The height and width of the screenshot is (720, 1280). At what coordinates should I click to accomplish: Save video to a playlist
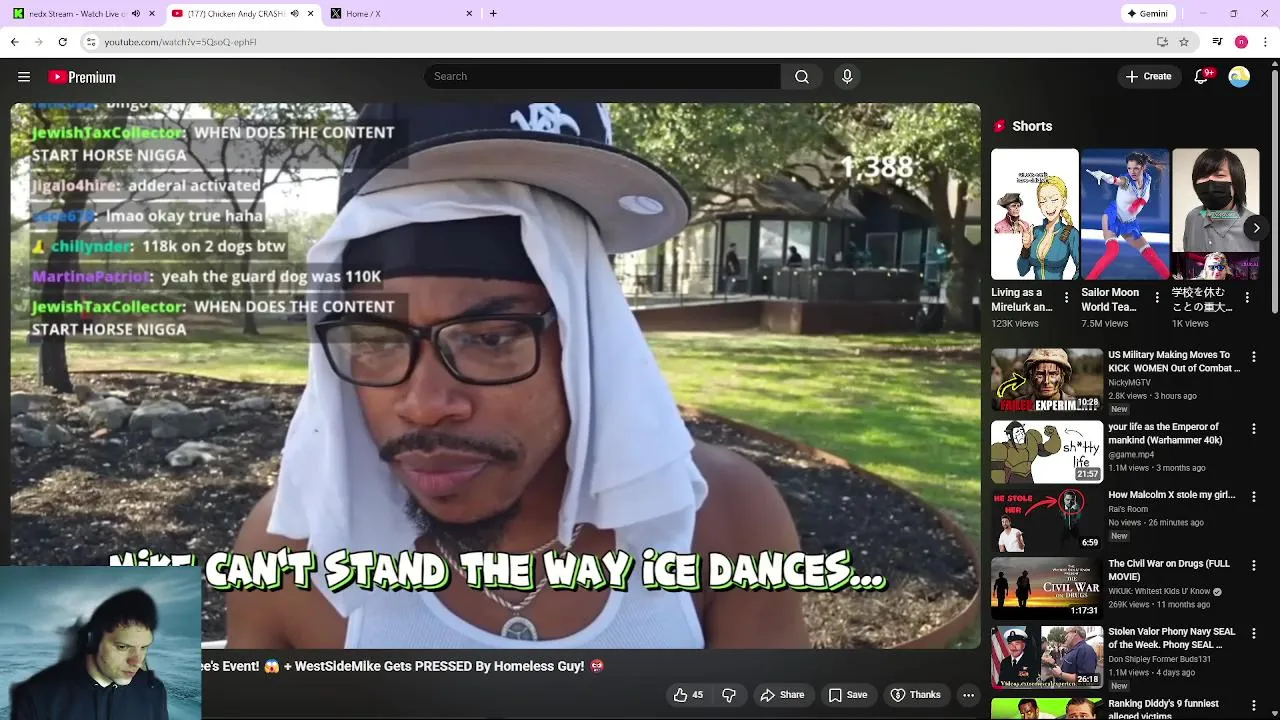pyautogui.click(x=847, y=695)
